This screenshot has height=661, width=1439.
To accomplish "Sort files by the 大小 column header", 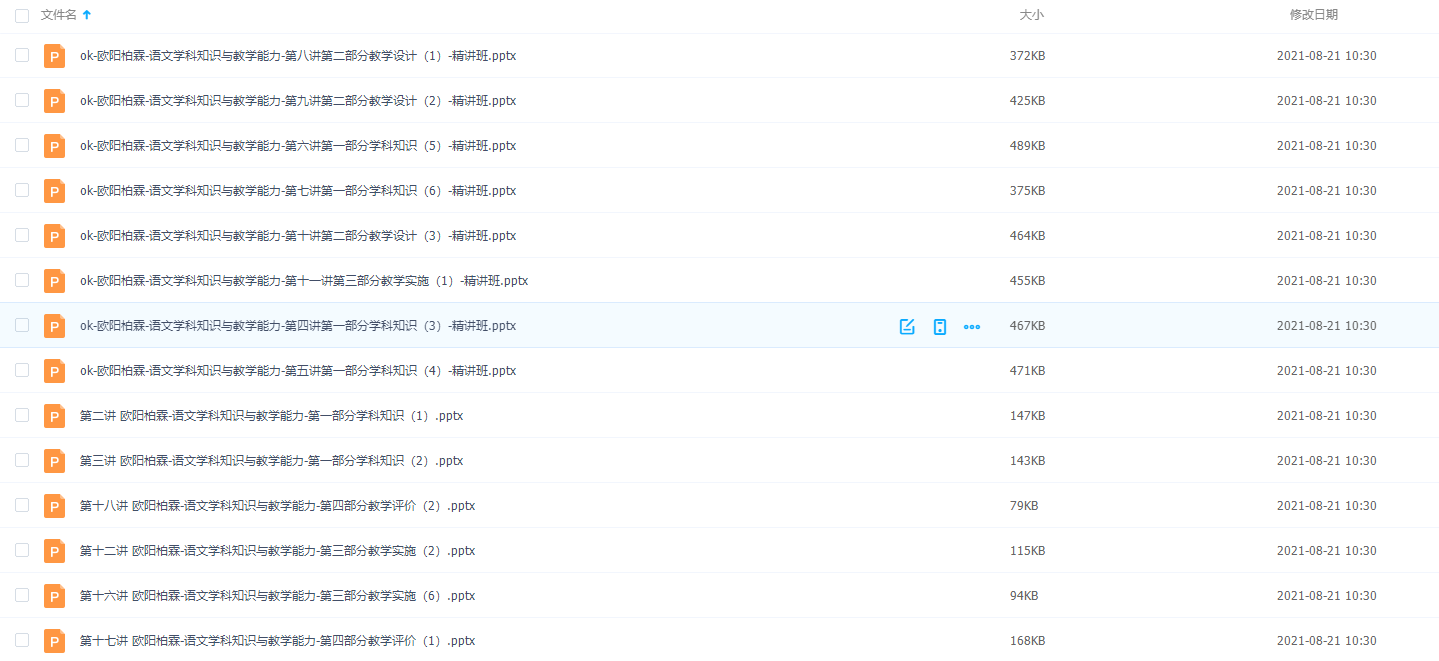I will [1031, 15].
